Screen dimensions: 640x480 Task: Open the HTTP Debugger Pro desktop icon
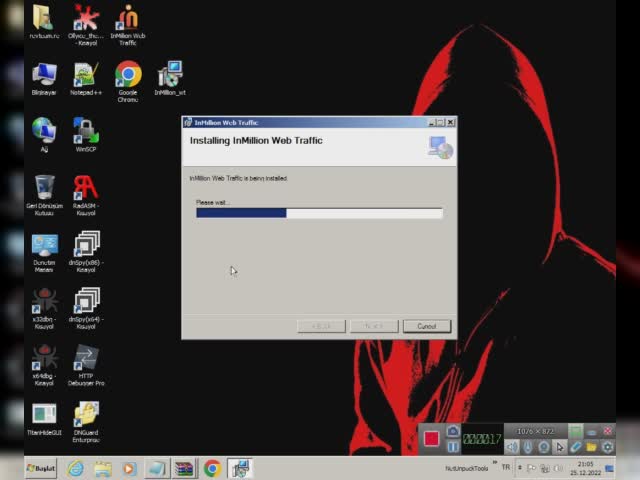(86, 365)
